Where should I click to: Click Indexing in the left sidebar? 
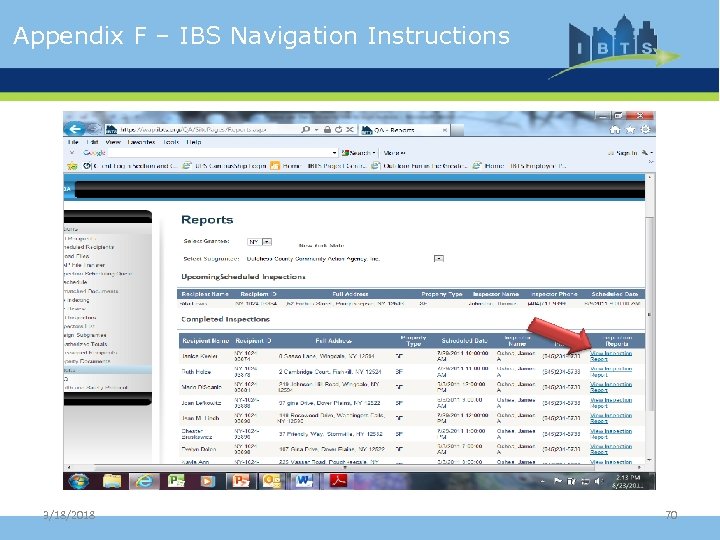(77, 300)
